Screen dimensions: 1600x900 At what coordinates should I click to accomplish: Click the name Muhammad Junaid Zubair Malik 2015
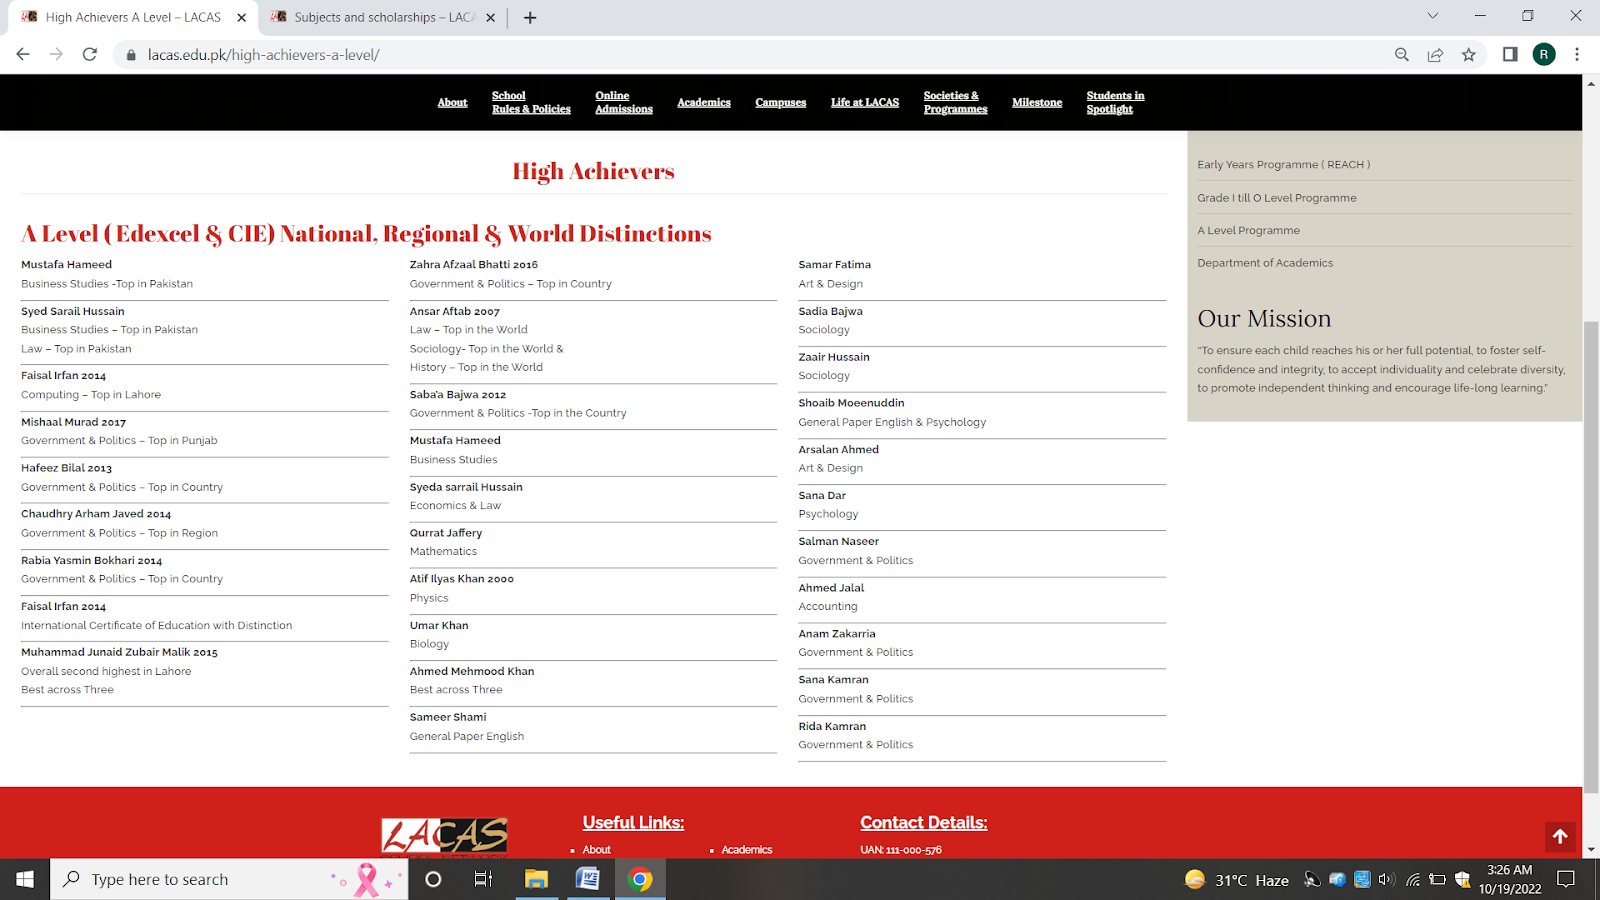tap(120, 652)
